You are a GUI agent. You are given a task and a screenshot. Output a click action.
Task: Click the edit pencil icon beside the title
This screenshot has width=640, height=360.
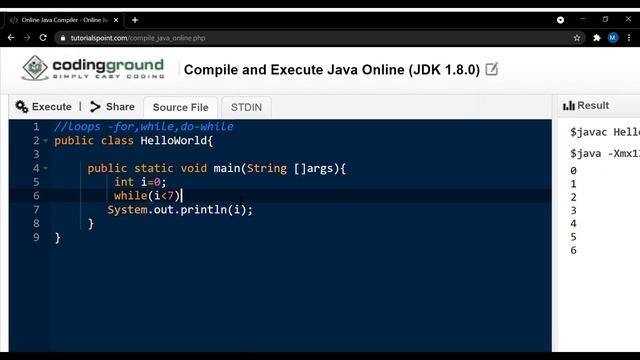click(492, 69)
